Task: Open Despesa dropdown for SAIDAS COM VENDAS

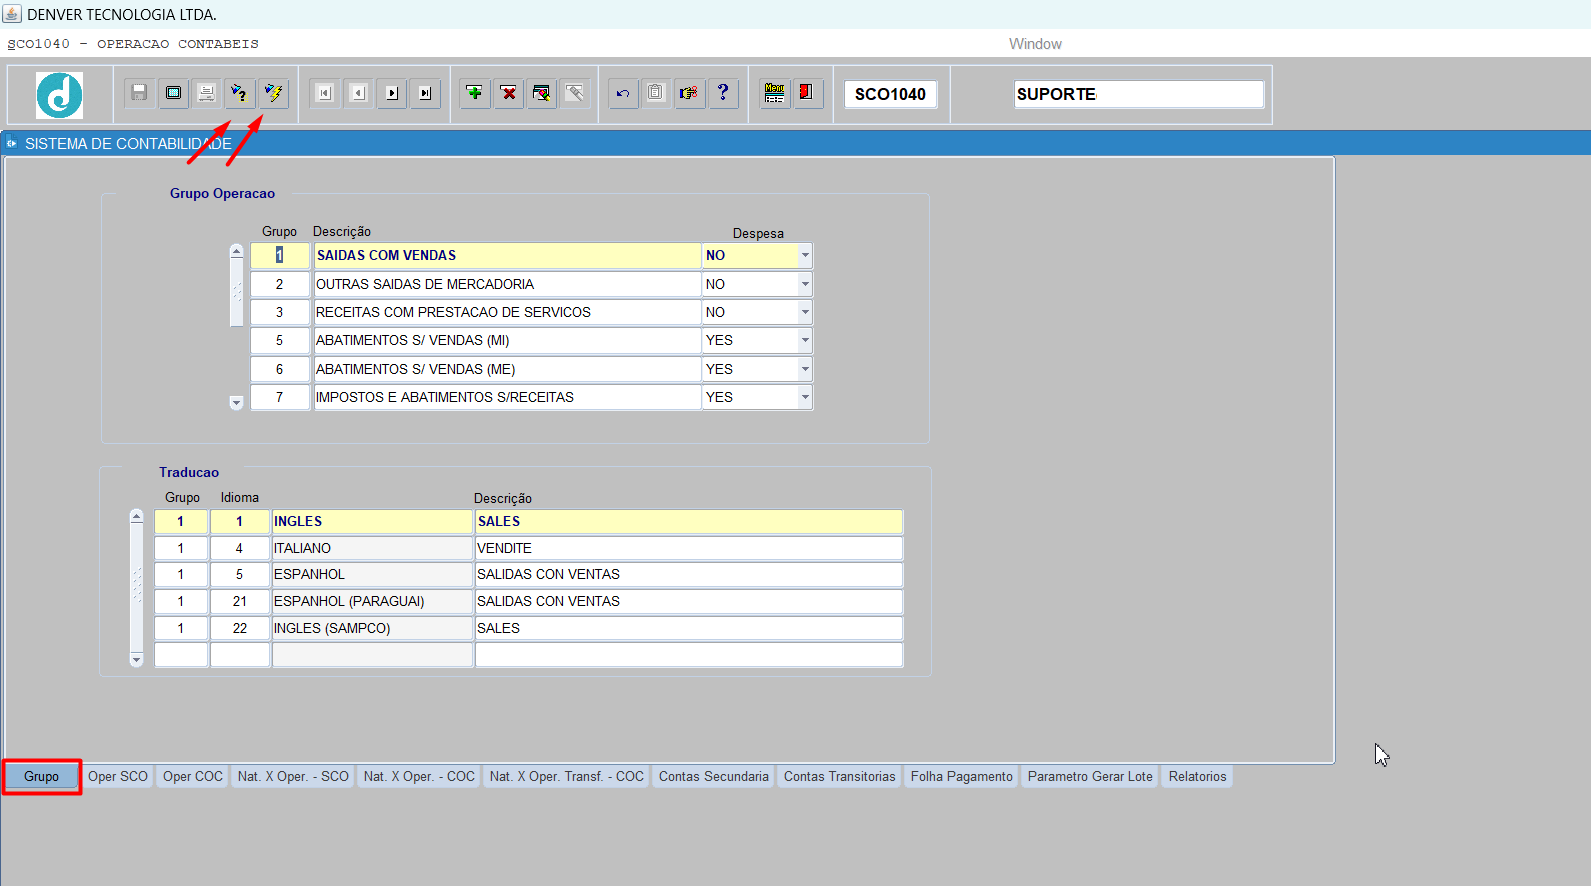Action: 805,256
